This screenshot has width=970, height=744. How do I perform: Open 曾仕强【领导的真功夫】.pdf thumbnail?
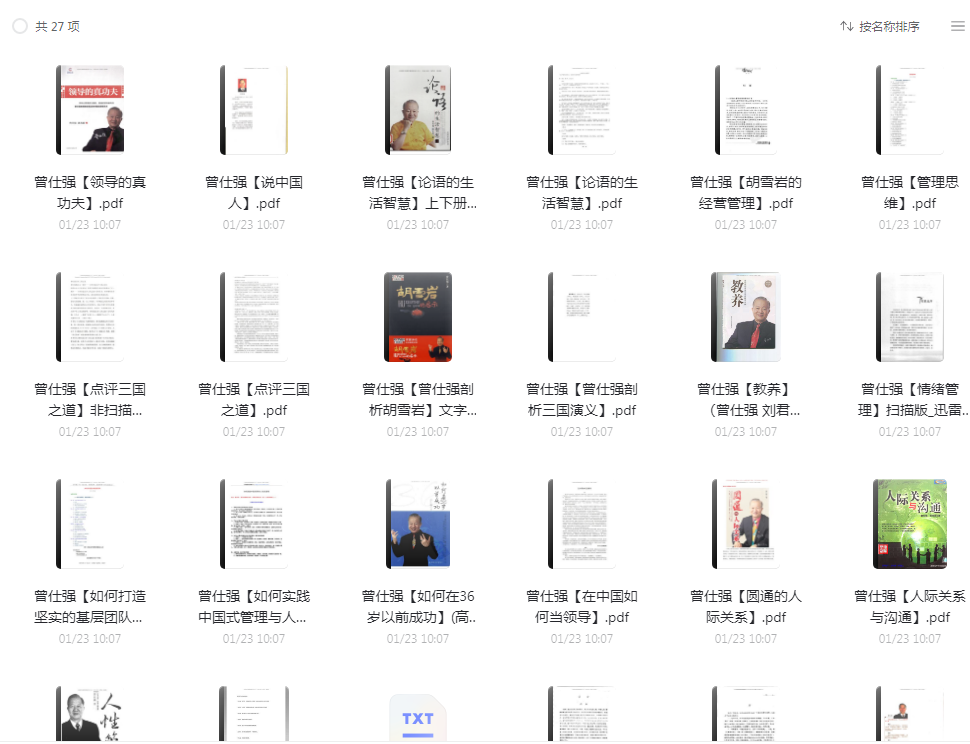click(x=90, y=110)
